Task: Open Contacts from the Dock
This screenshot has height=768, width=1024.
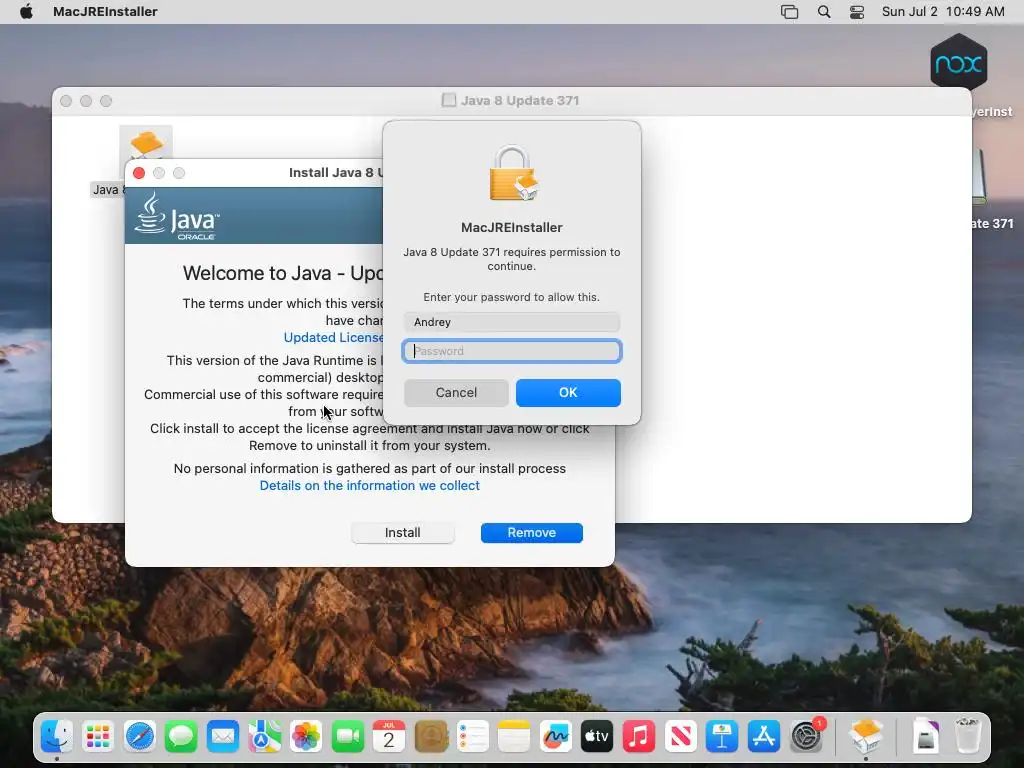Action: point(431,737)
